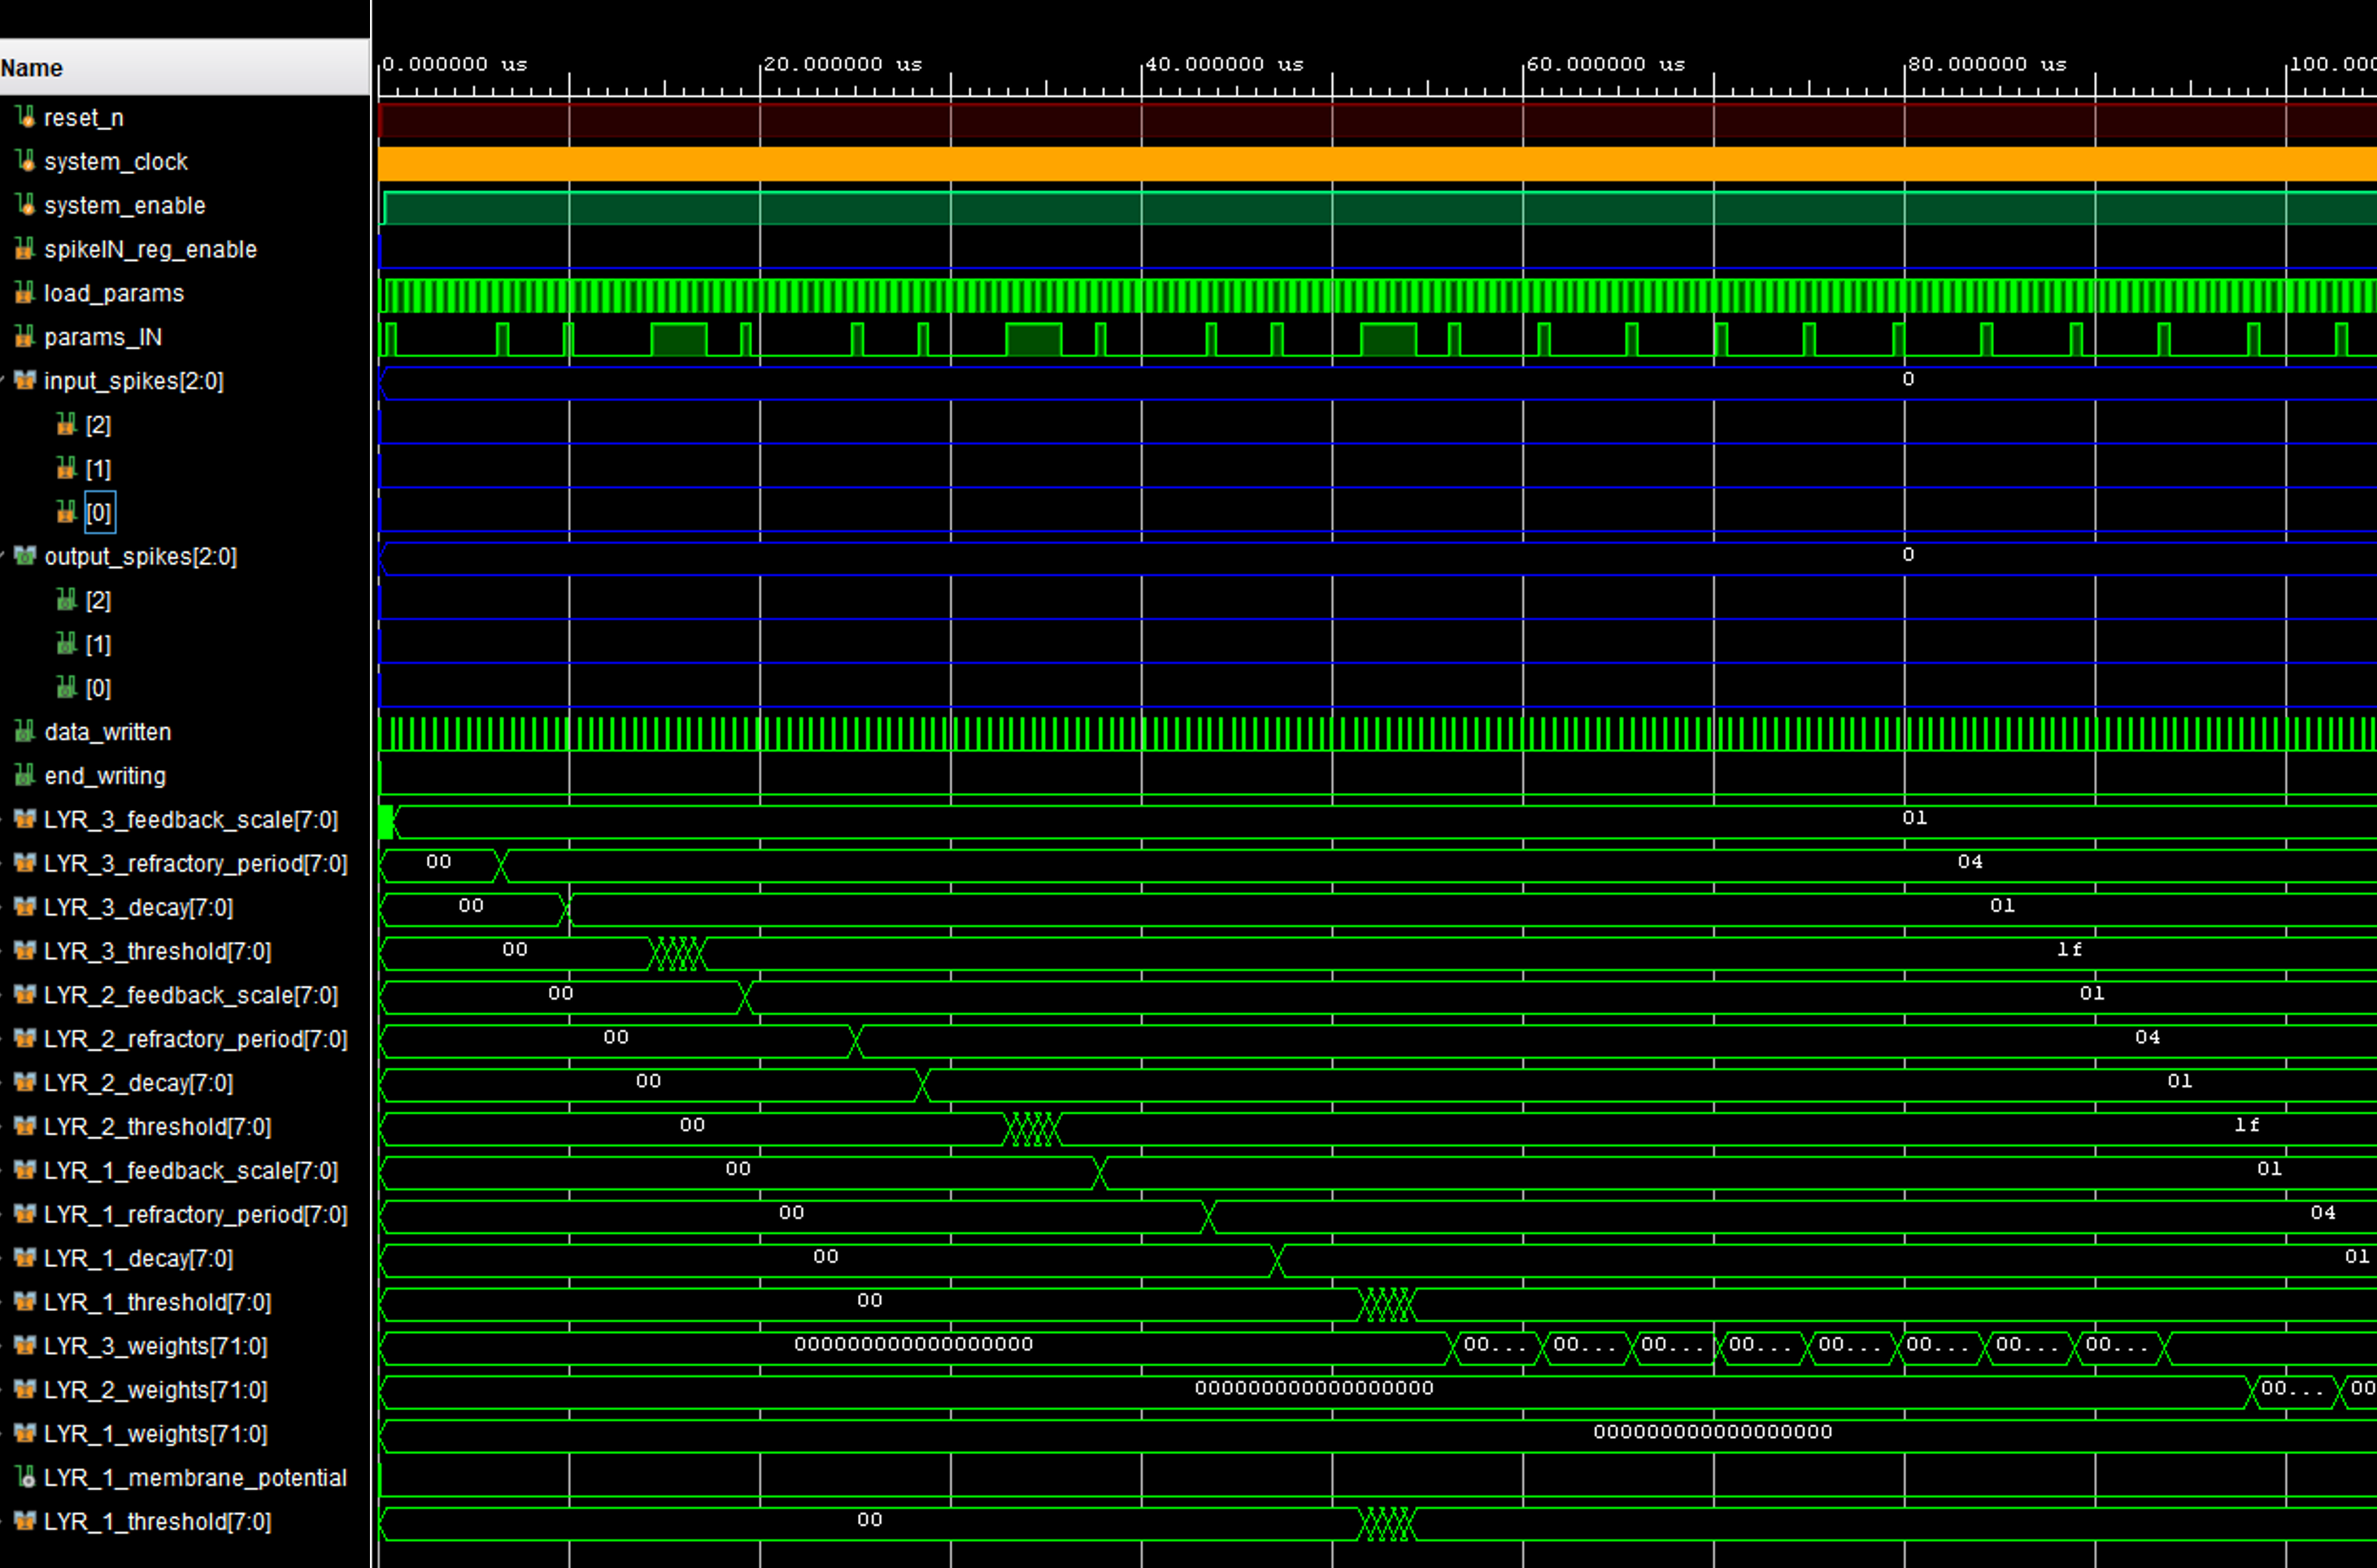The image size is (2377, 1568).
Task: Click the data_written signal icon
Action: tap(25, 732)
